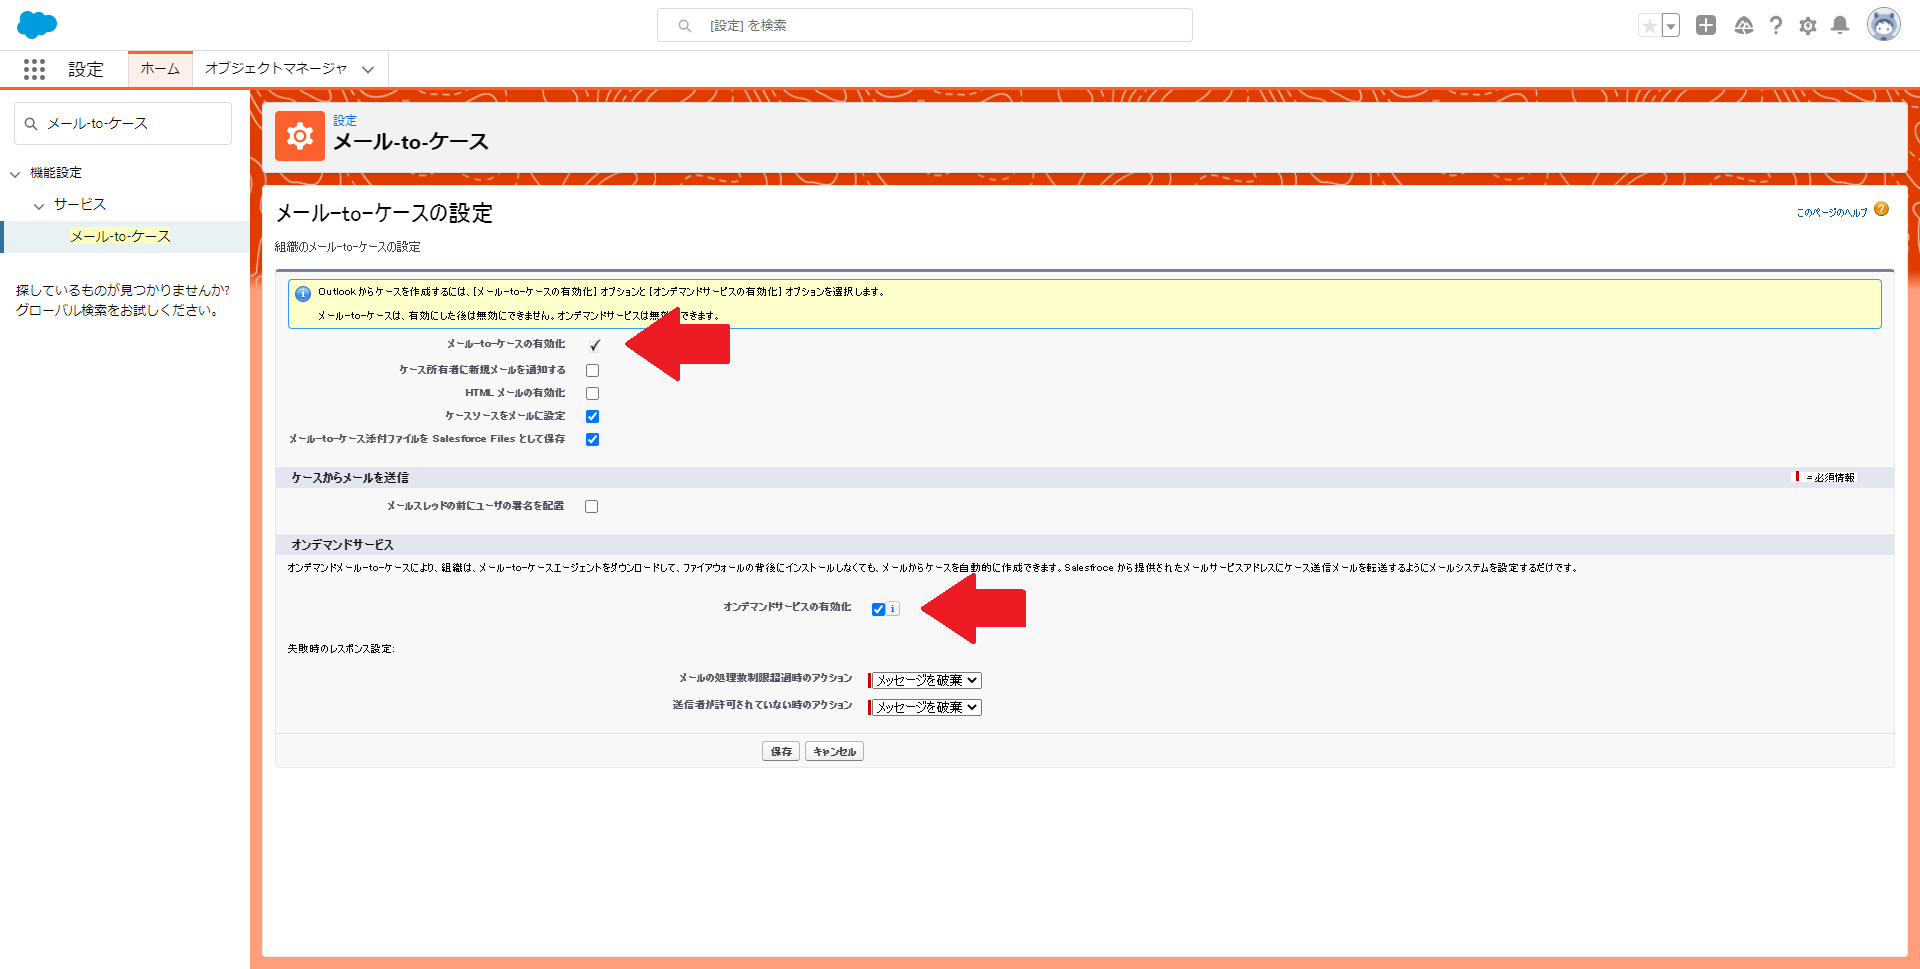Show notifications with the bell icon

tap(1840, 26)
